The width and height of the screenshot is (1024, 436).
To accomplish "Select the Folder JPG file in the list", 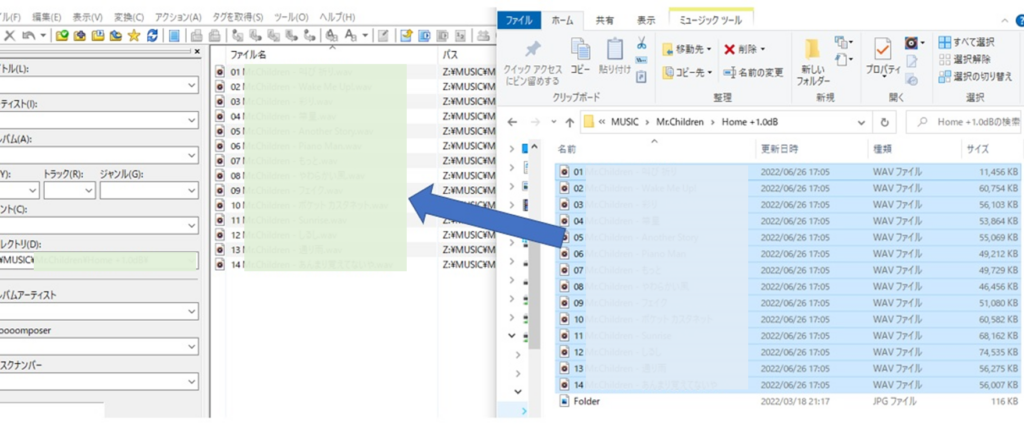I will coord(586,400).
